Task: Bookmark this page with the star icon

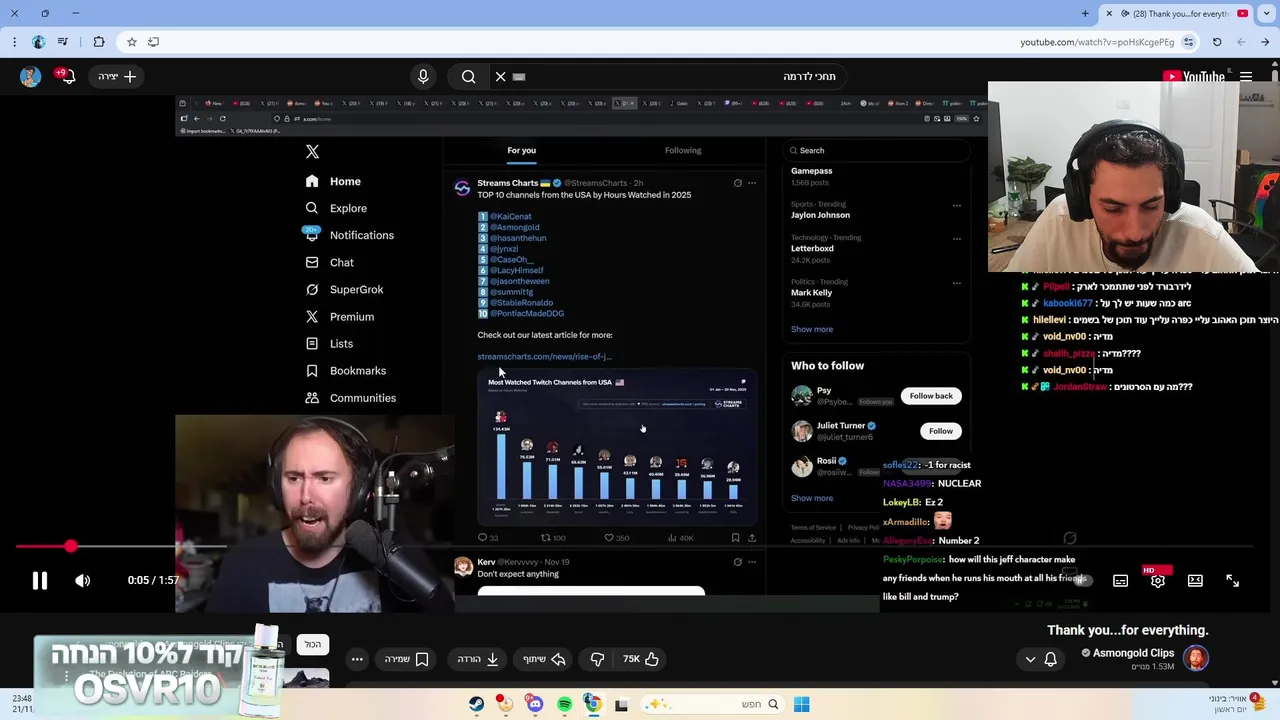Action: (x=131, y=42)
